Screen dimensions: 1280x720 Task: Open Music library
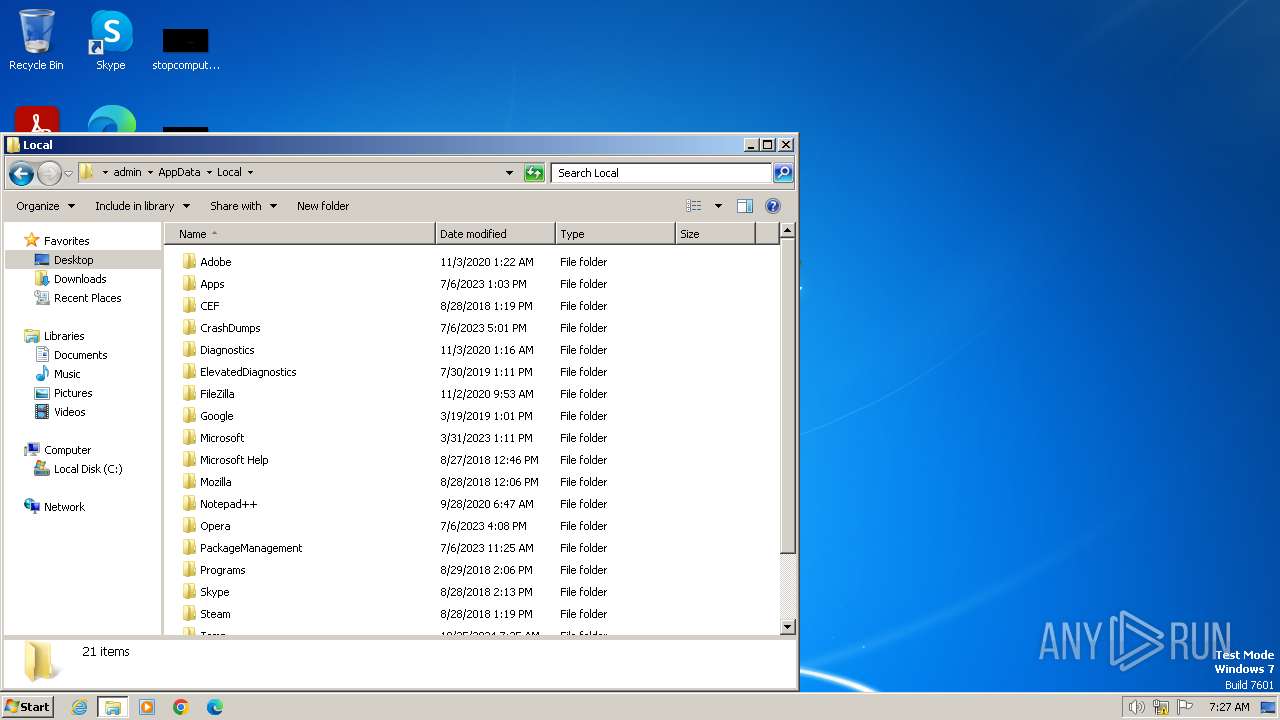(x=67, y=374)
